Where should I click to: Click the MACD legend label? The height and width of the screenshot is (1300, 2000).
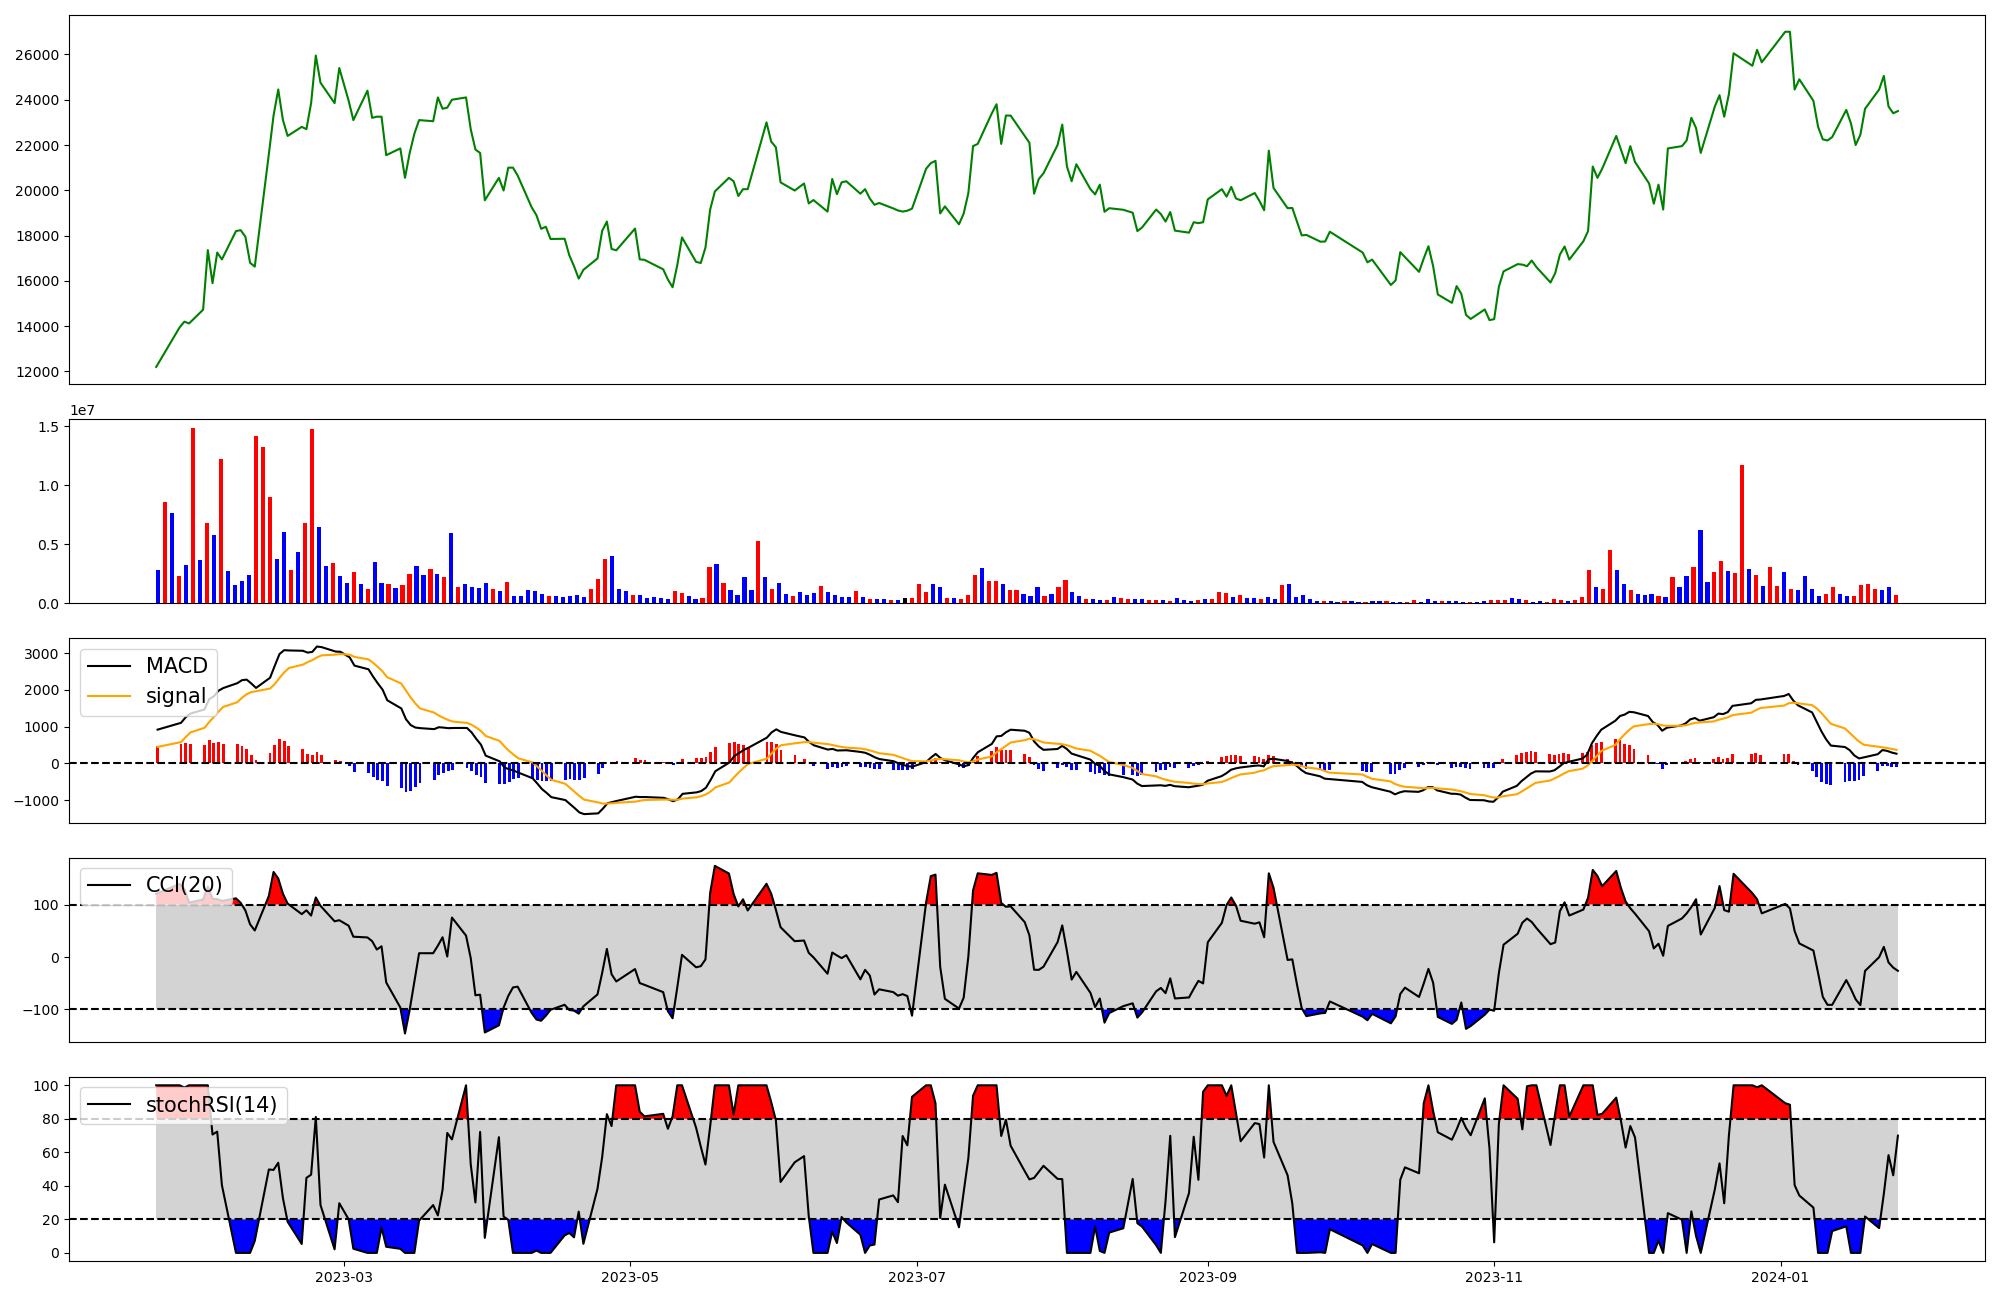pos(176,666)
